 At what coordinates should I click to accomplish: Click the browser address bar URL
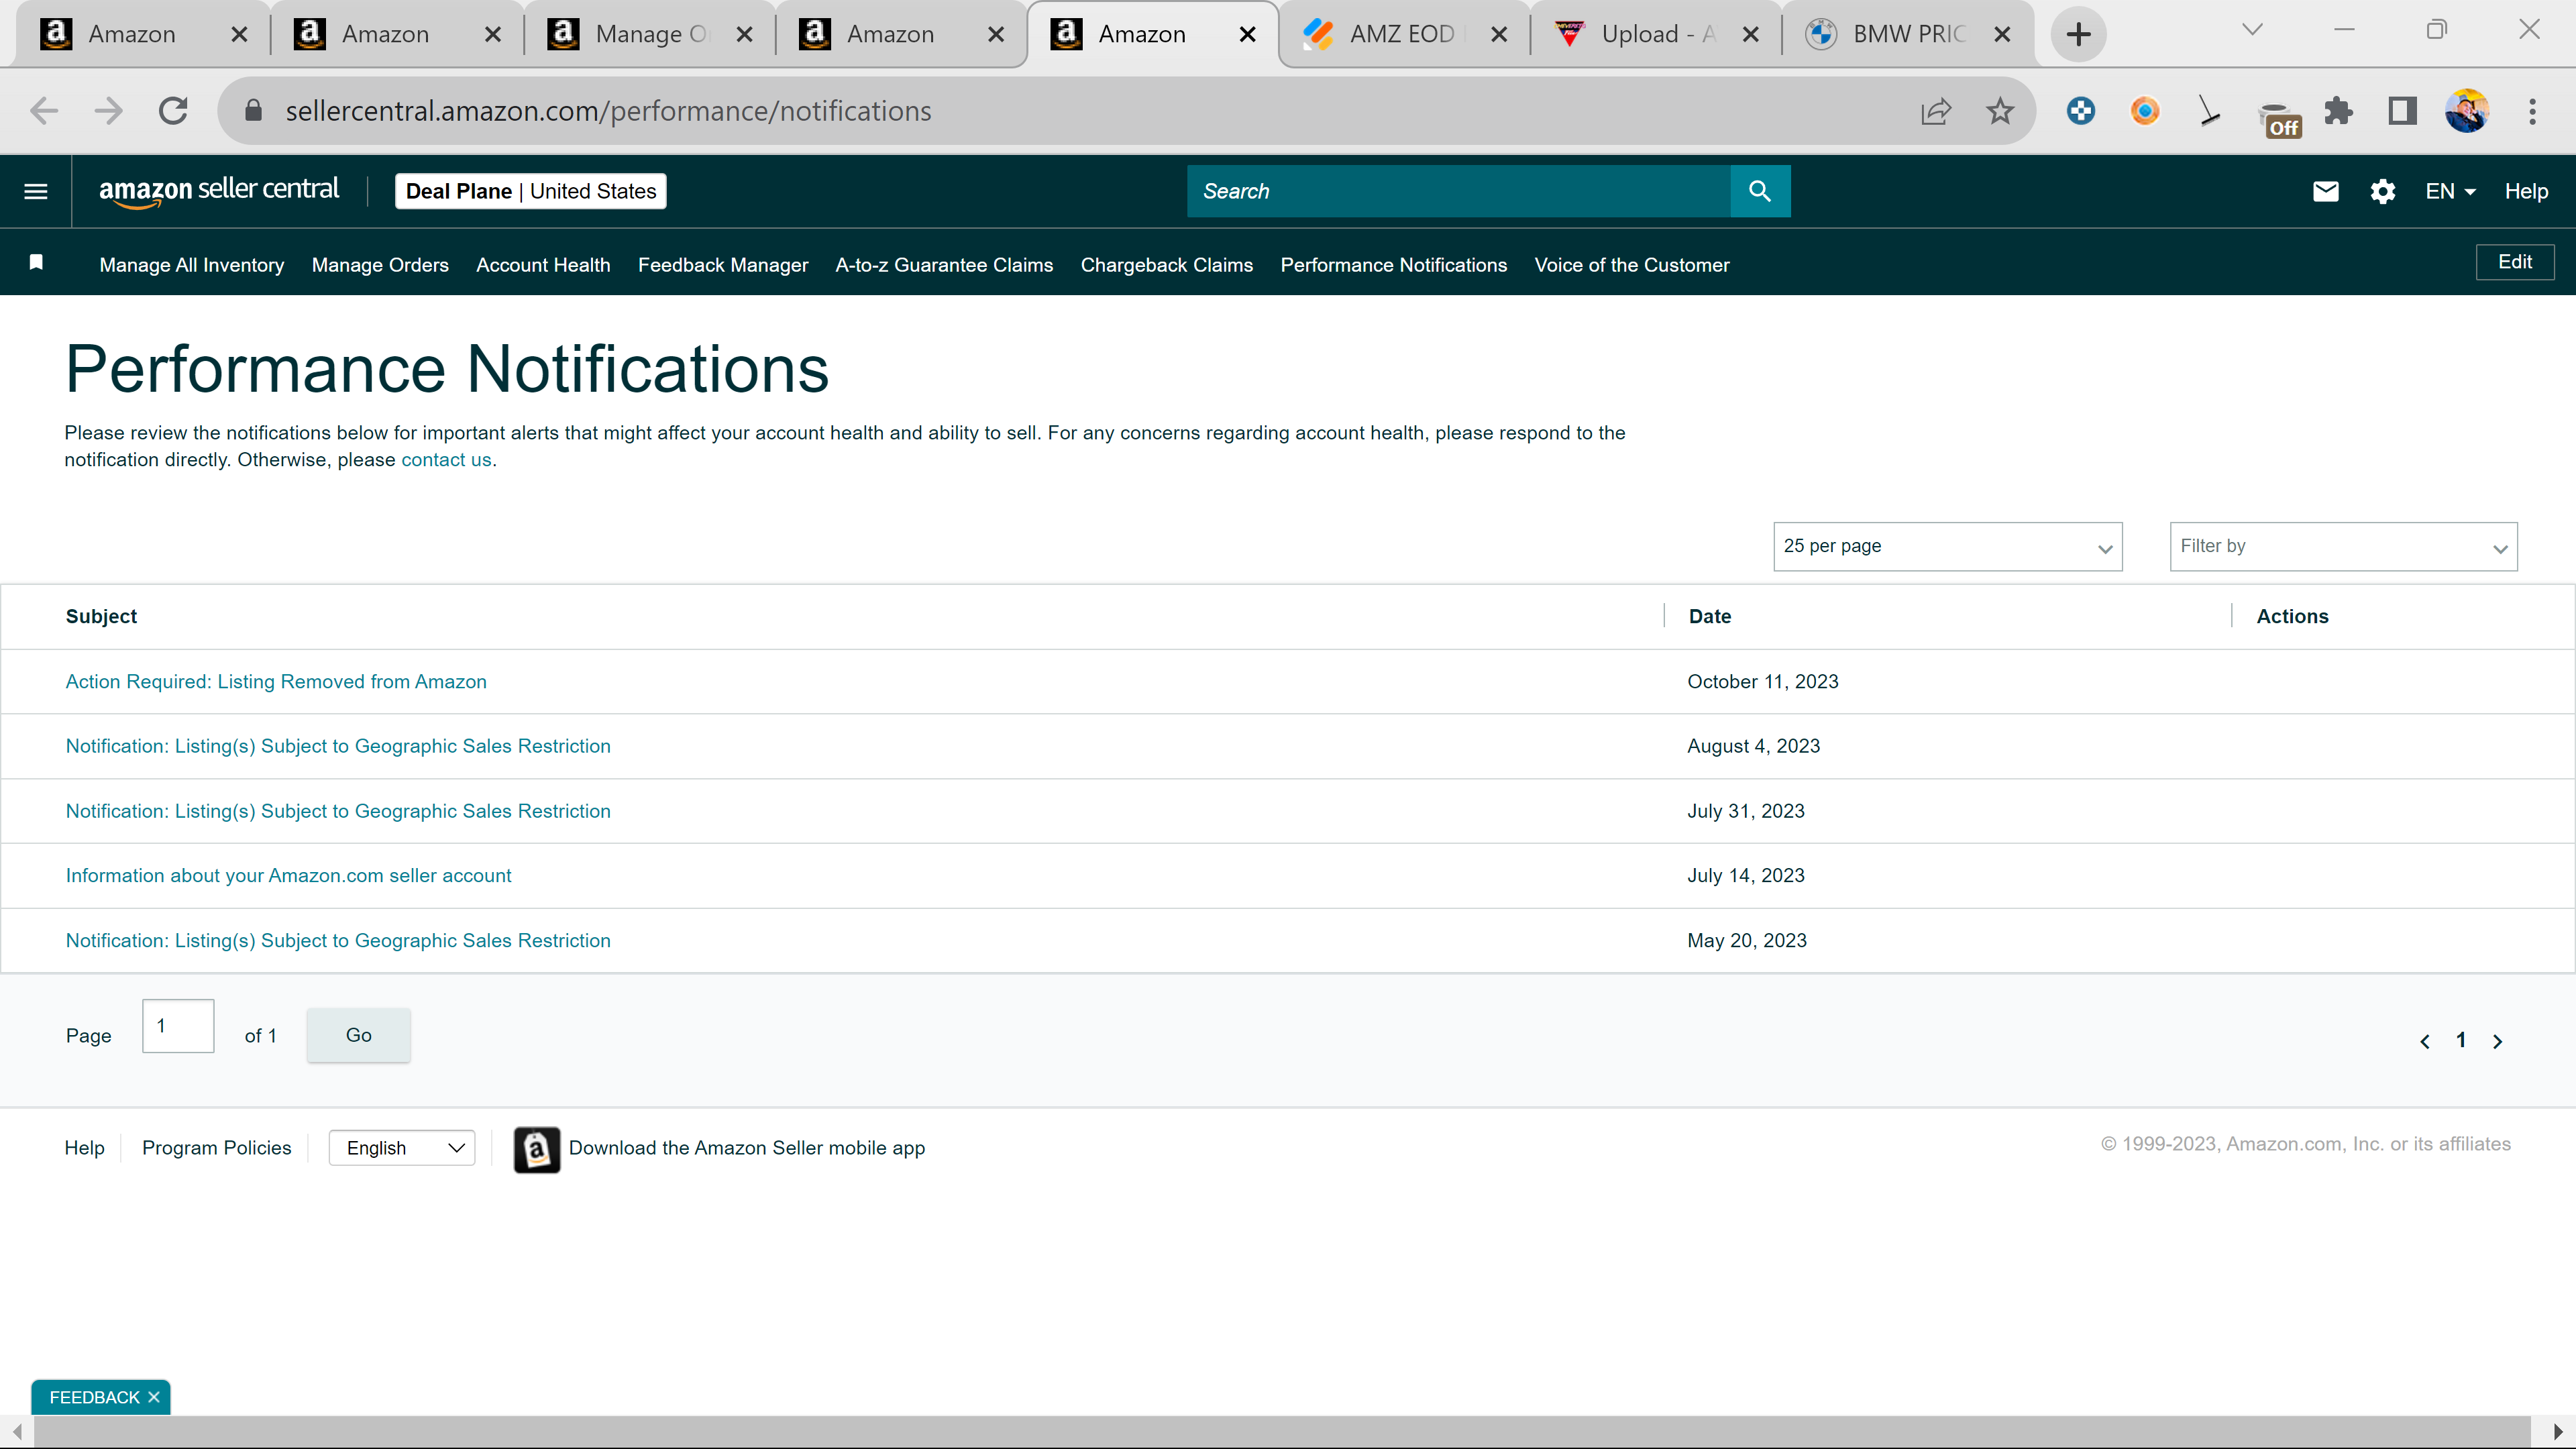608,111
